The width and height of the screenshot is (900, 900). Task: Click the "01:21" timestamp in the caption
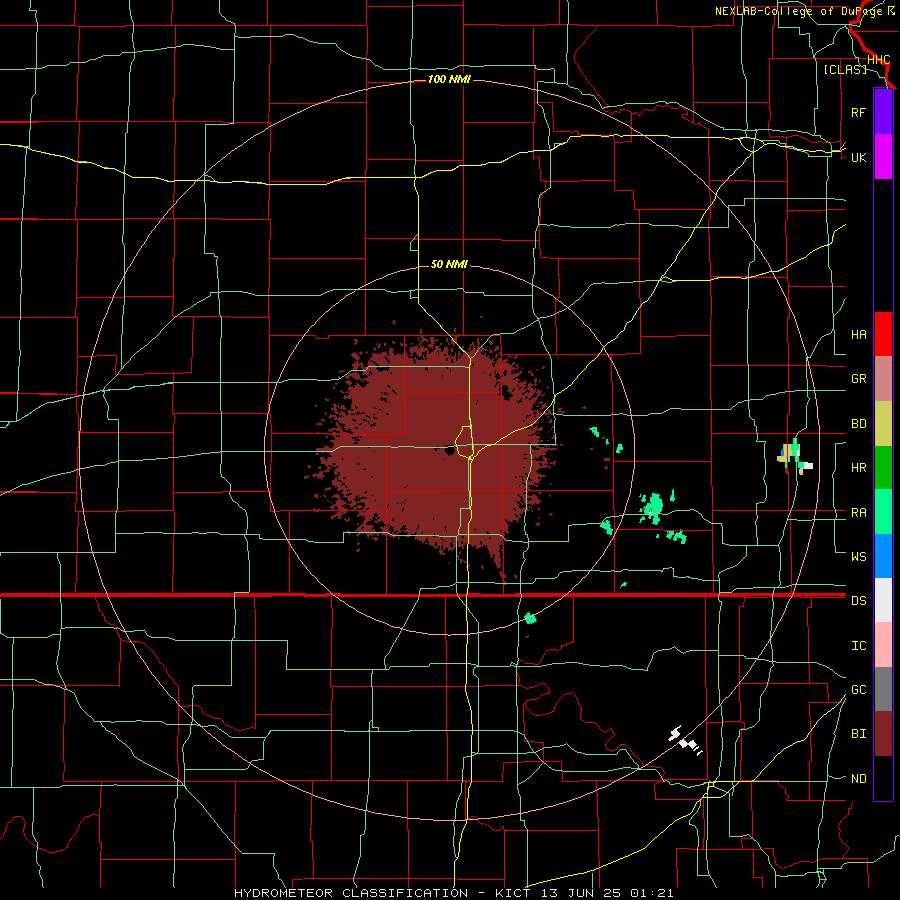pyautogui.click(x=651, y=893)
